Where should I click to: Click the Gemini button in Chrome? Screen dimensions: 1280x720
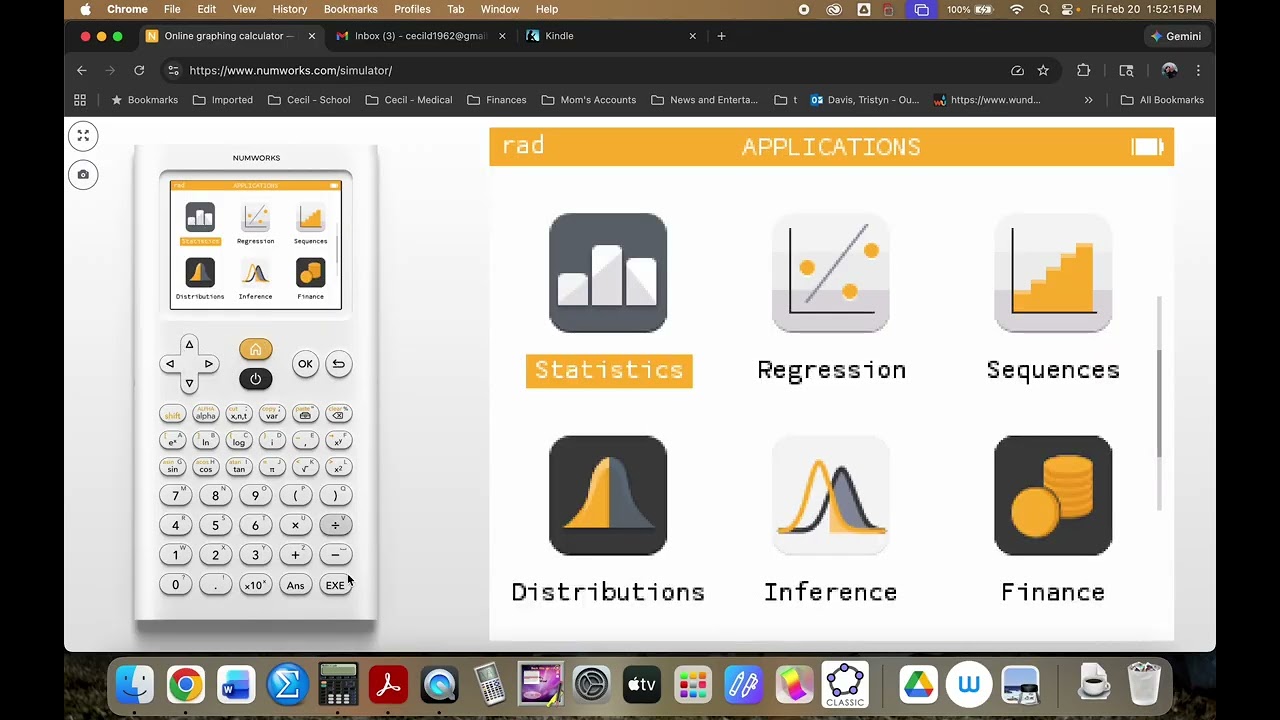coord(1176,36)
